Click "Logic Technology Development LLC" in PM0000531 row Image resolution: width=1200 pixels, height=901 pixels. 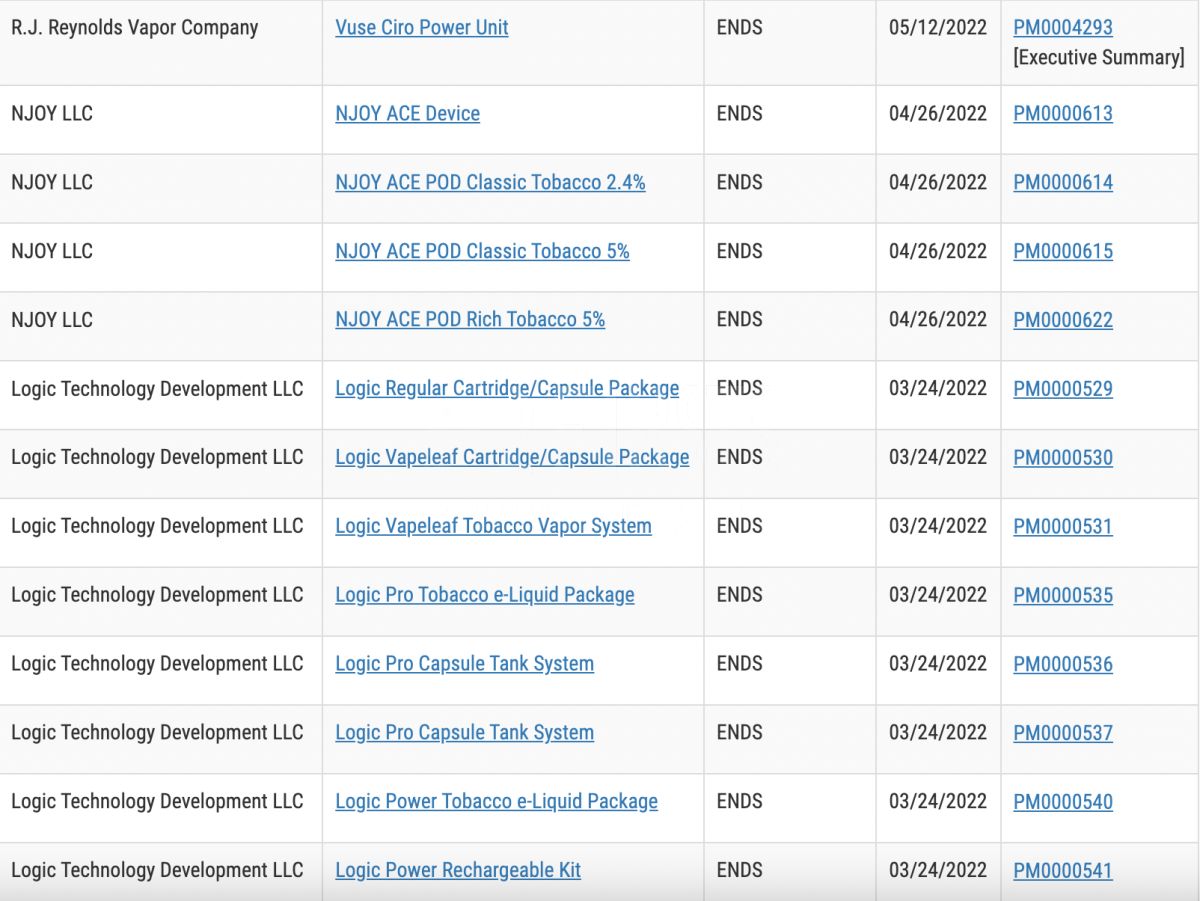[x=157, y=527]
